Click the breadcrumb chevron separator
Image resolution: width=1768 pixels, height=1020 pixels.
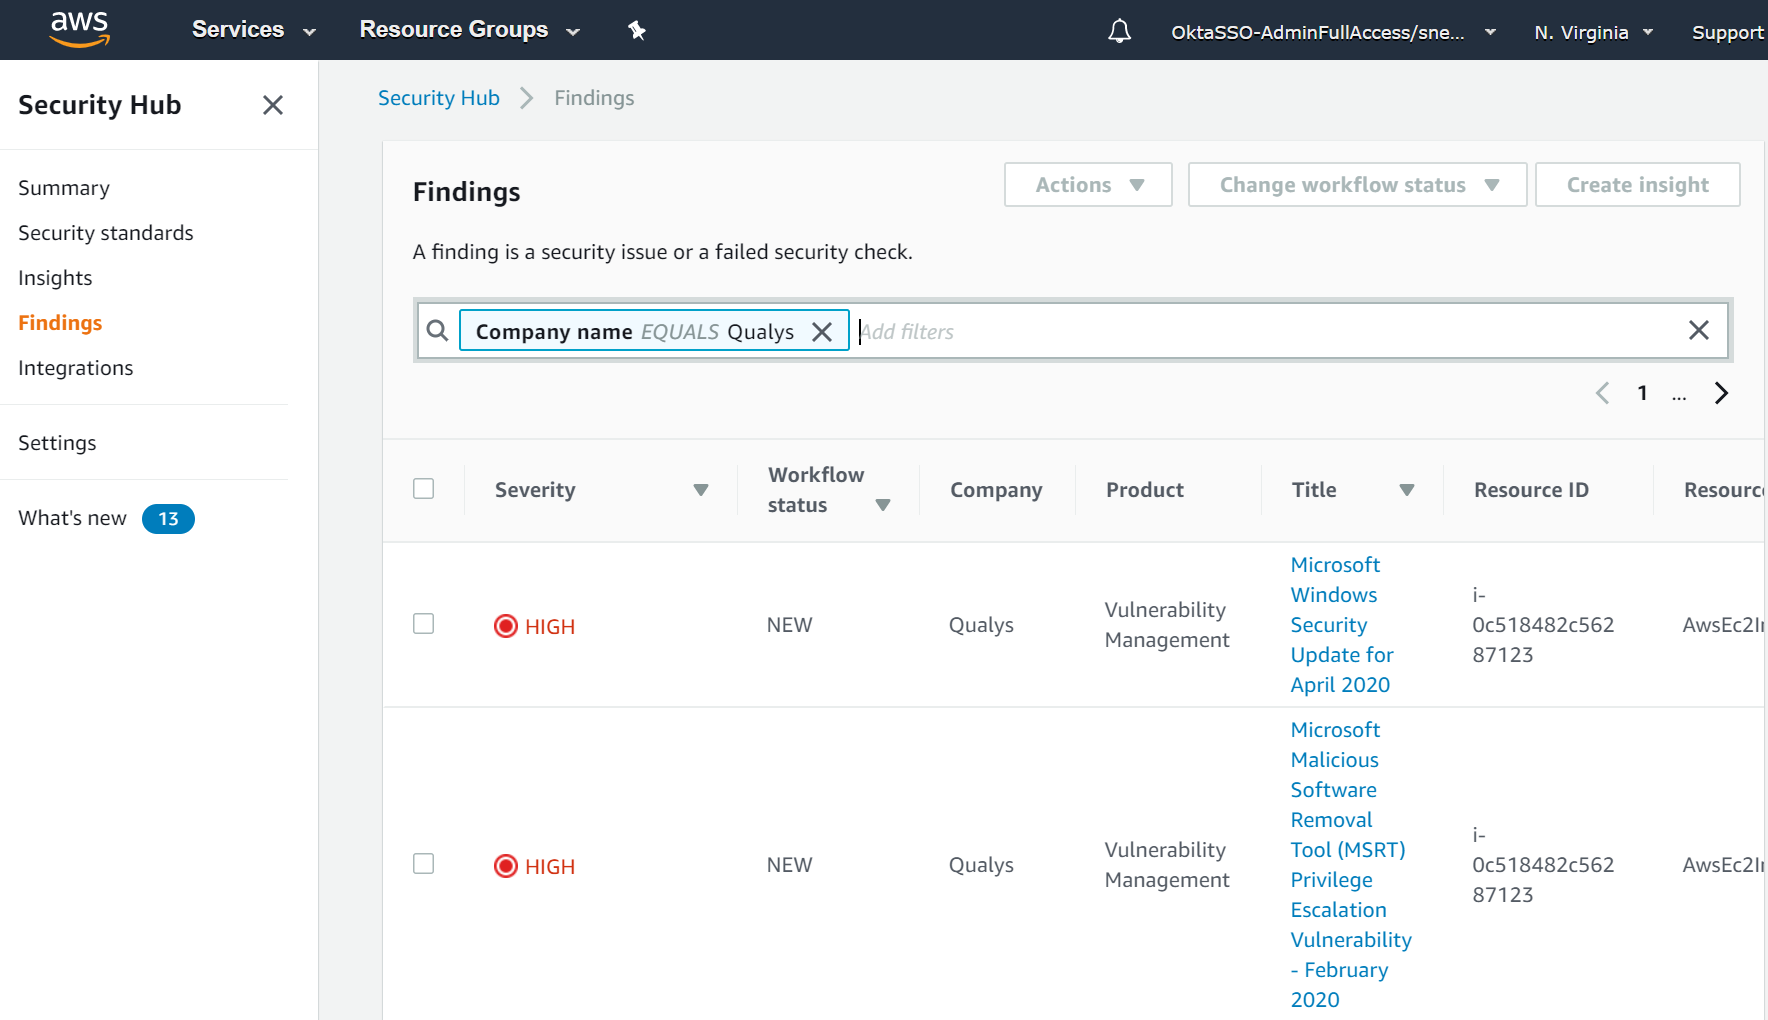(527, 98)
